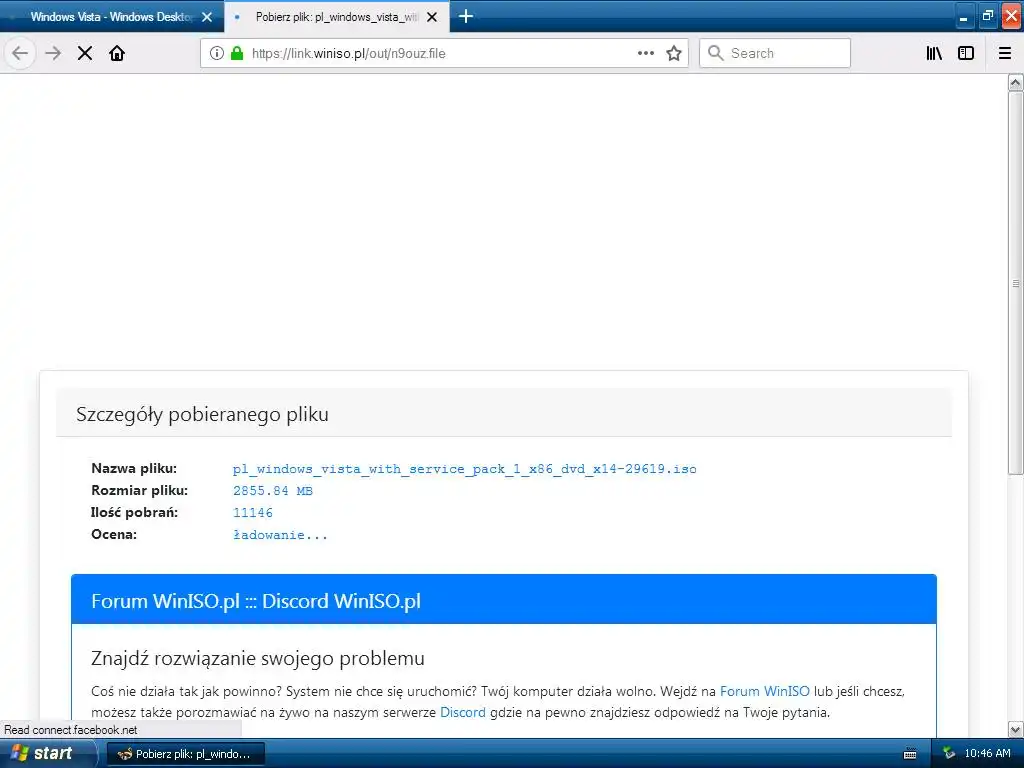This screenshot has height=768, width=1024.
Task: Restore down the Firefox window
Action: click(987, 17)
